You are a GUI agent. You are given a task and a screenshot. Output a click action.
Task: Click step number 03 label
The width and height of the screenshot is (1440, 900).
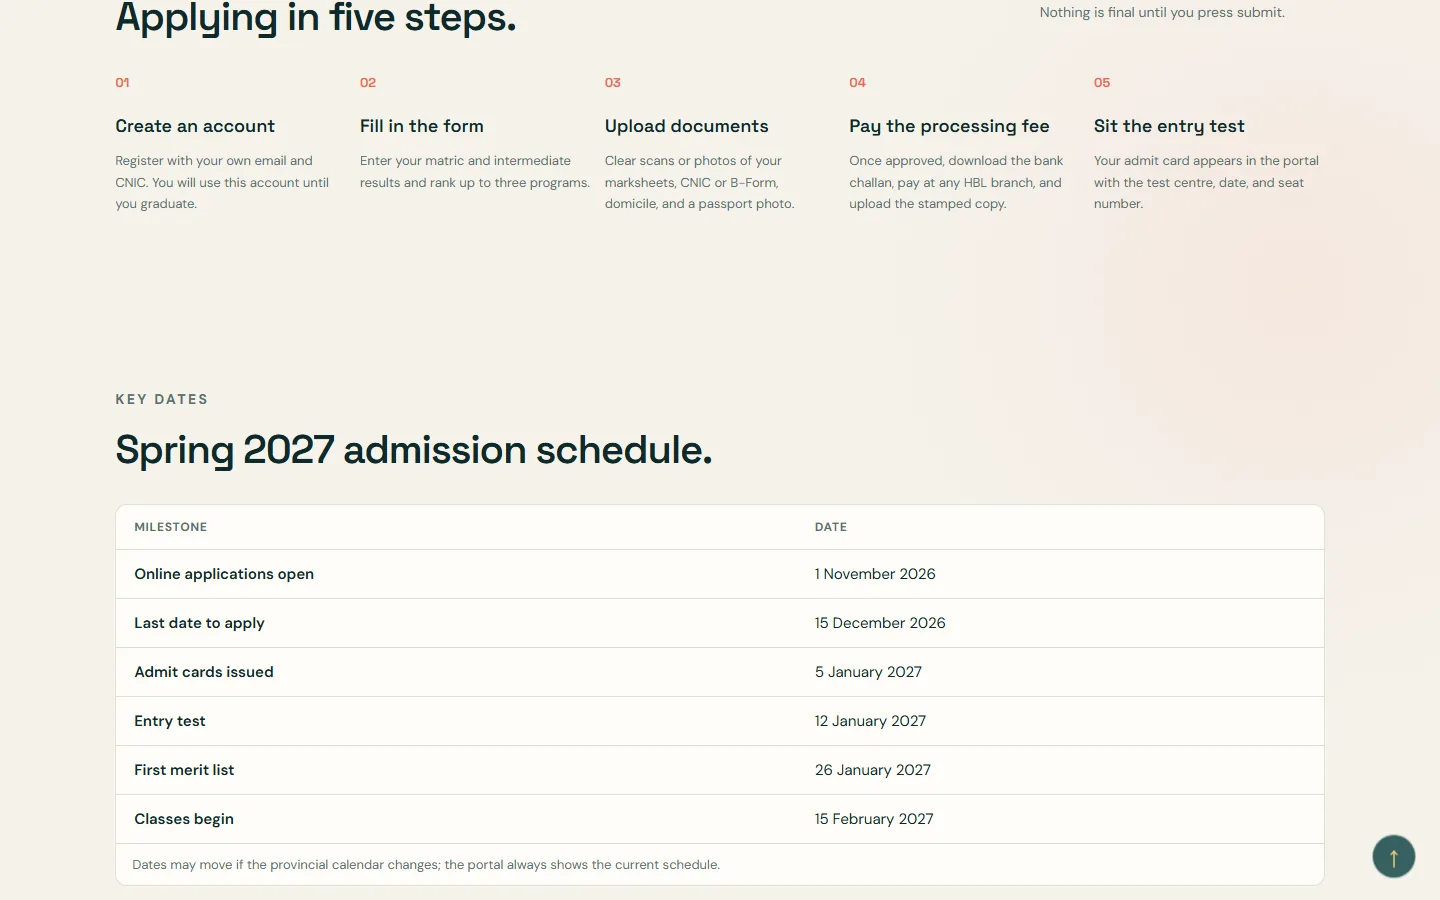tap(613, 83)
